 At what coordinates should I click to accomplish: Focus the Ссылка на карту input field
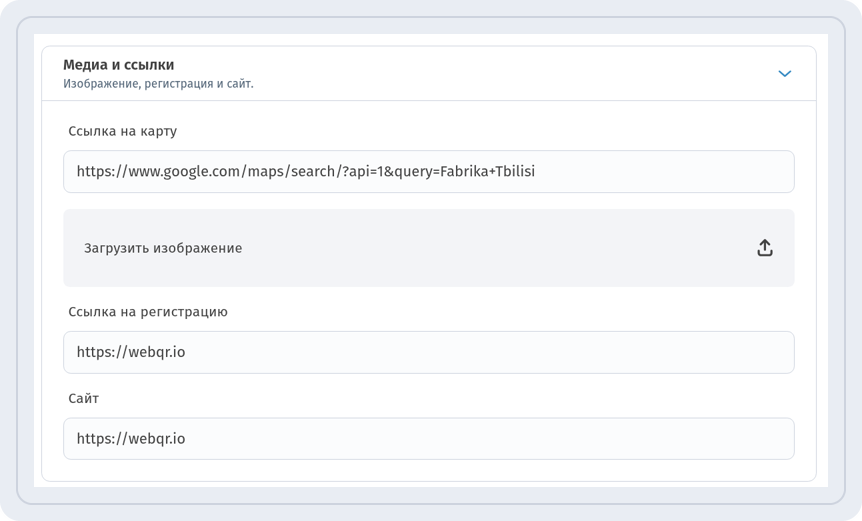(x=429, y=171)
